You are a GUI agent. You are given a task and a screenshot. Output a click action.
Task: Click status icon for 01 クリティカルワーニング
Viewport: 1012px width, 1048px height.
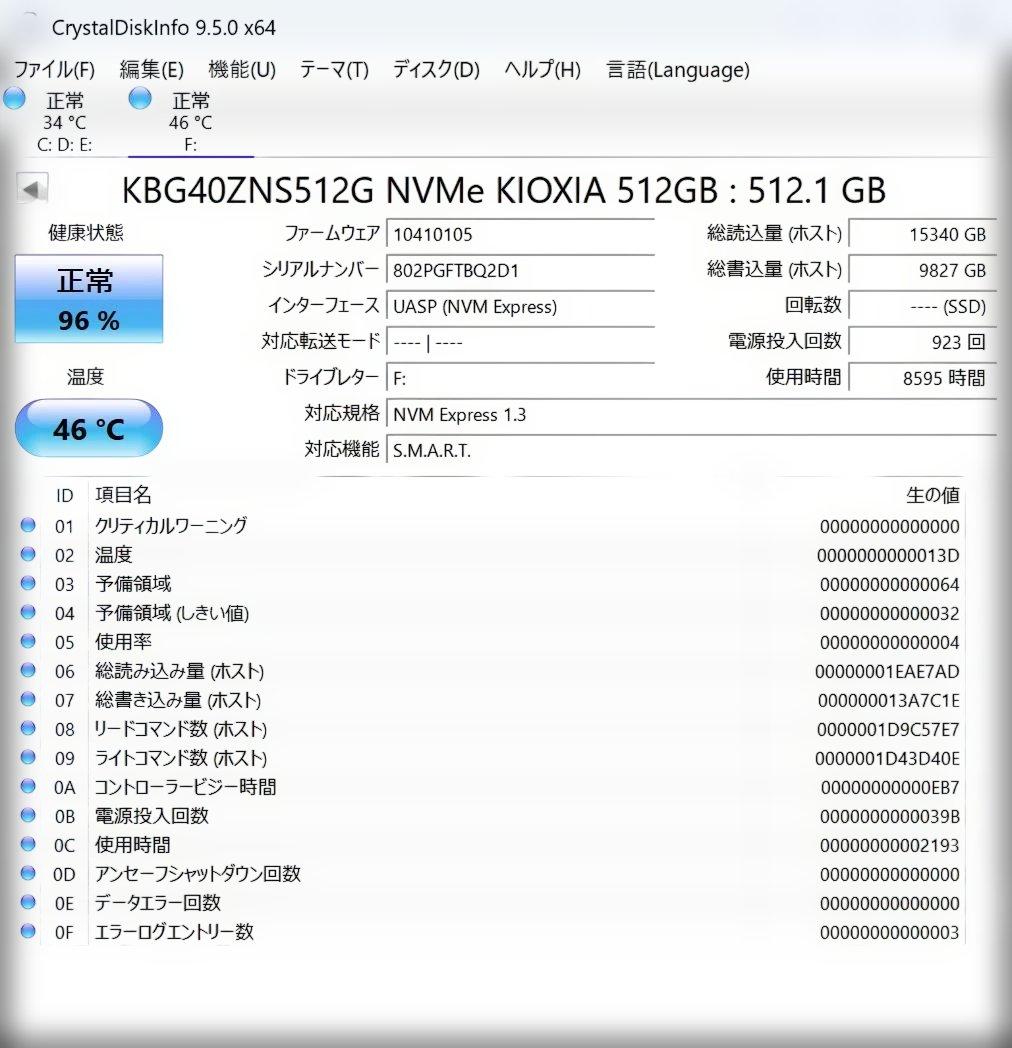tap(28, 525)
